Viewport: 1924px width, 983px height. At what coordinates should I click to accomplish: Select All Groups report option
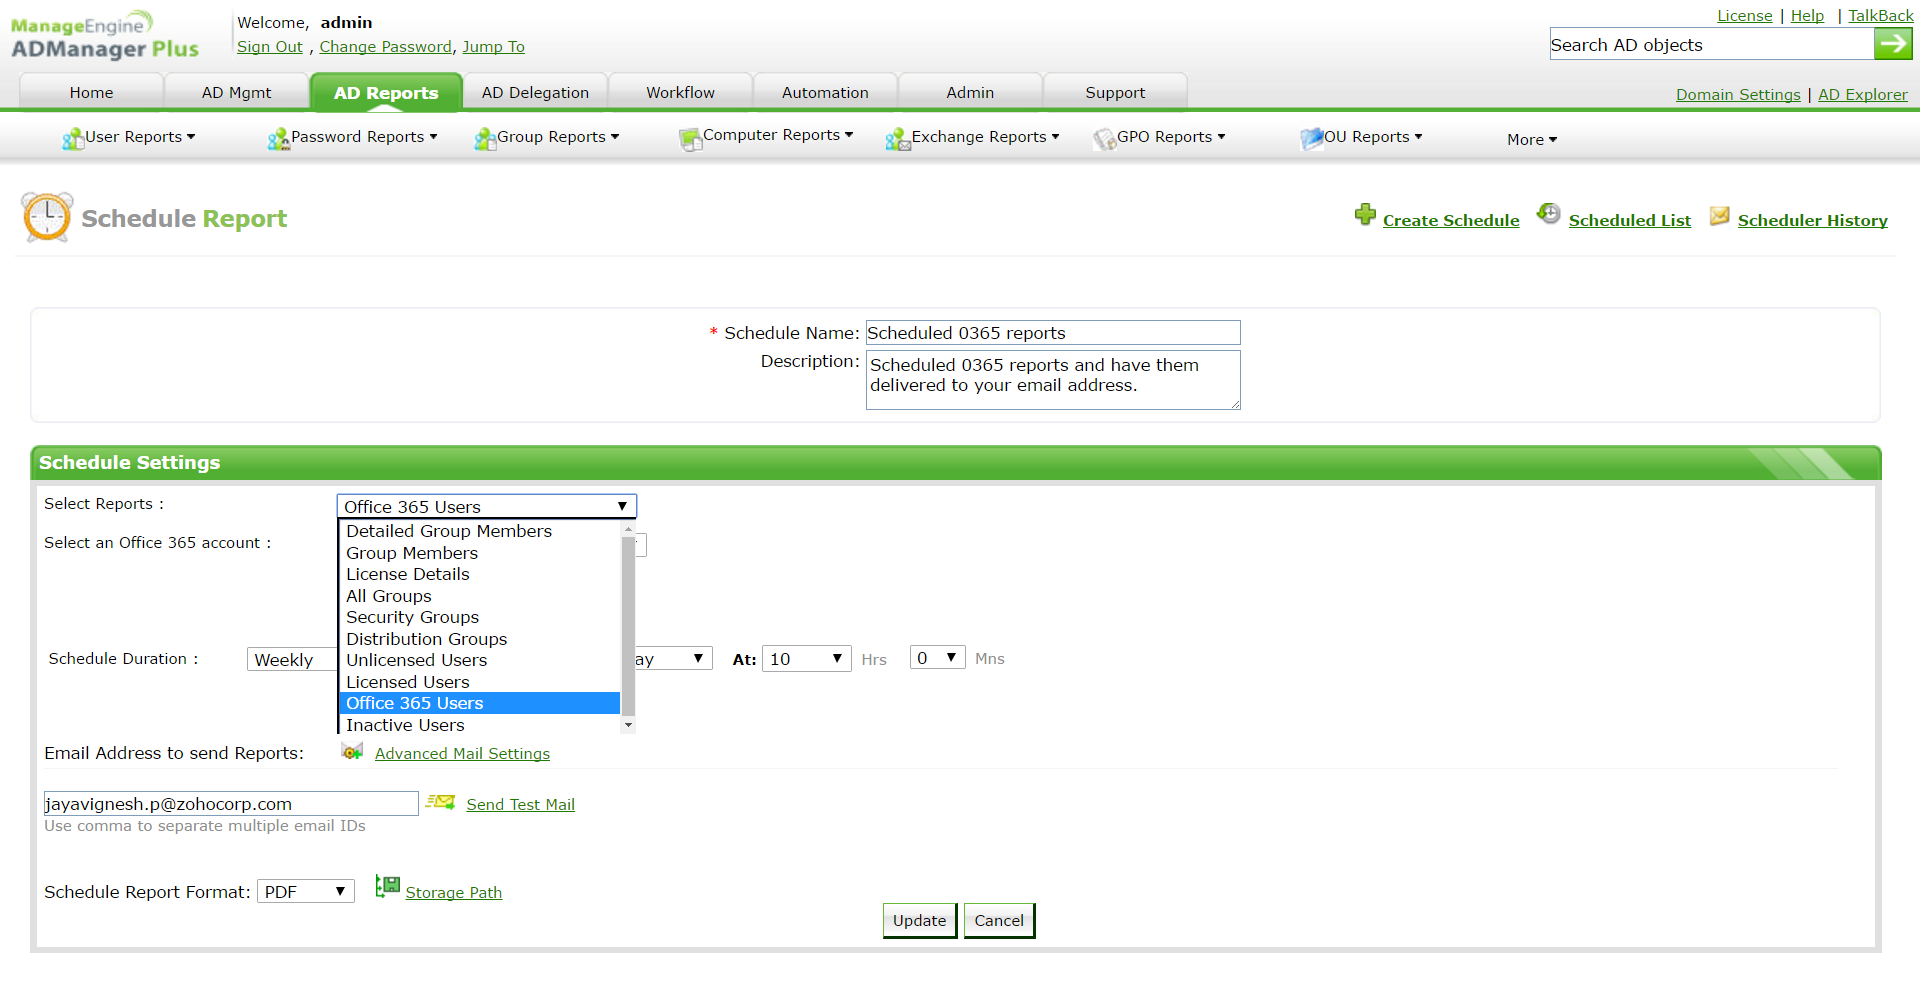(x=480, y=596)
